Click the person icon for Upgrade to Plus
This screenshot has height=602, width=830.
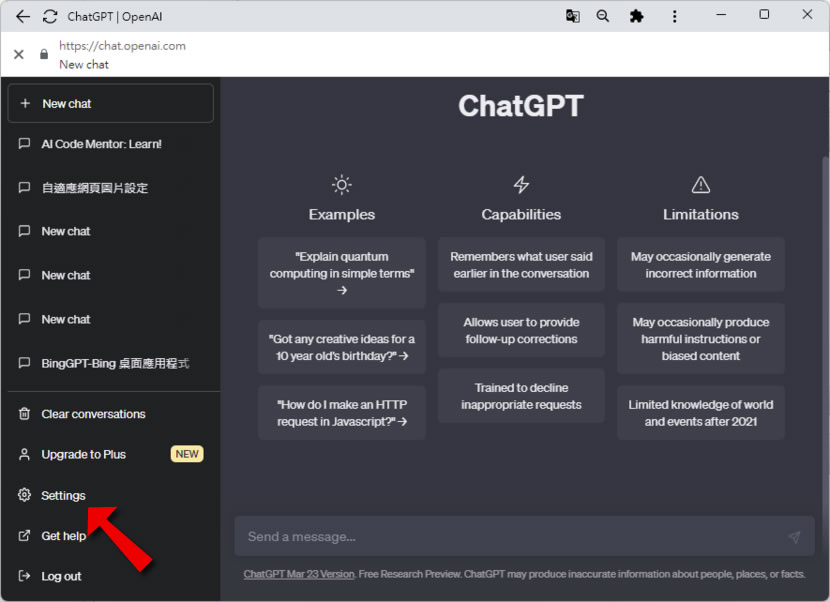tap(24, 454)
